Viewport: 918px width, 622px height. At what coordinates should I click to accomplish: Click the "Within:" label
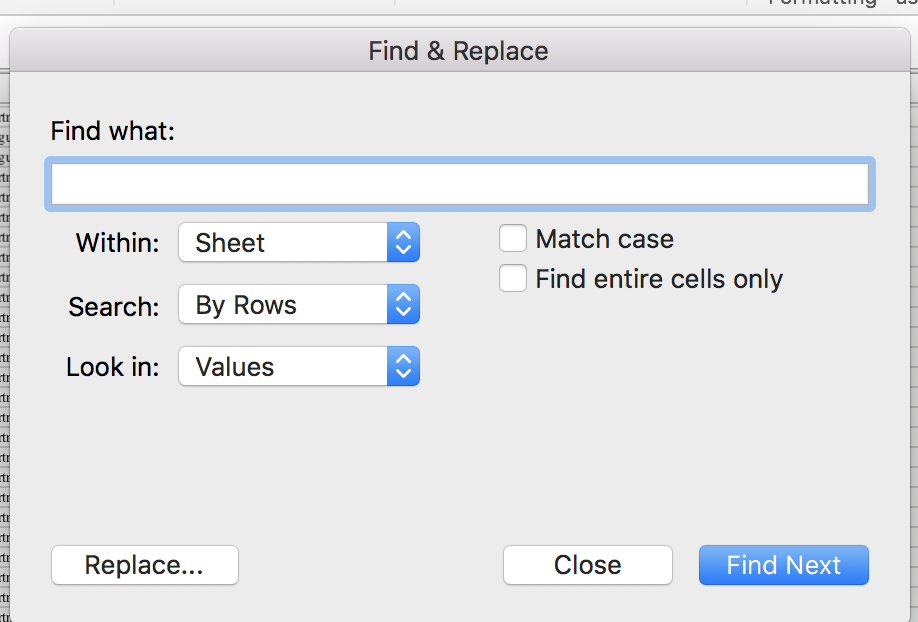pyautogui.click(x=118, y=243)
